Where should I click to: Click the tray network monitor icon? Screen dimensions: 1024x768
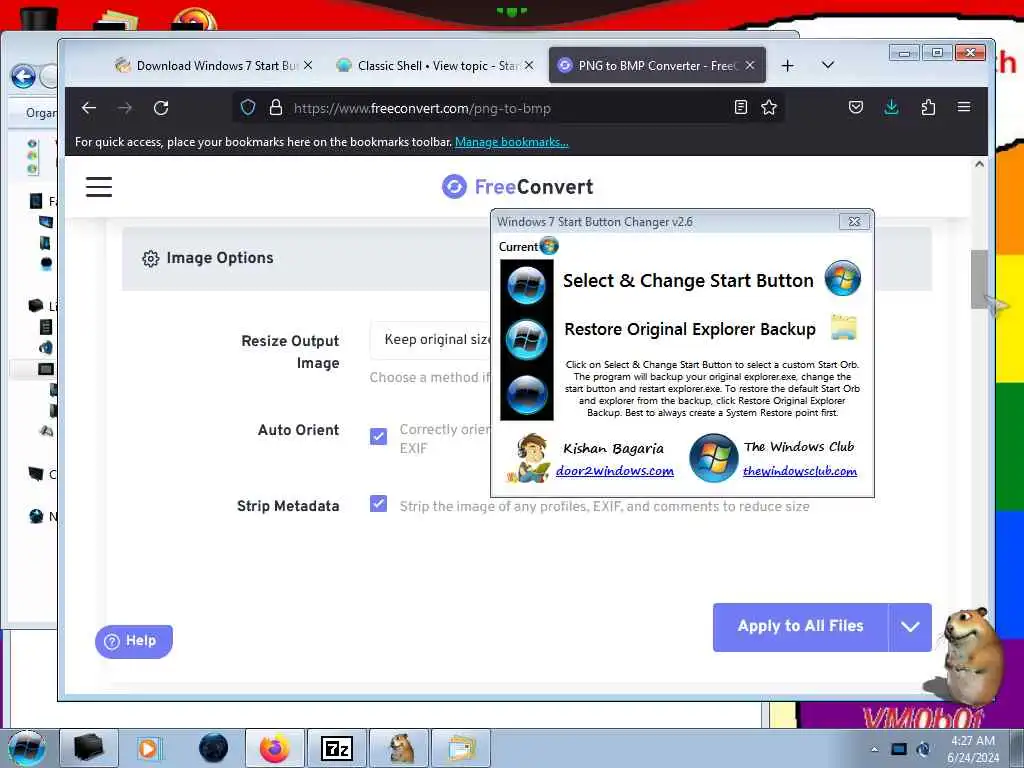899,749
